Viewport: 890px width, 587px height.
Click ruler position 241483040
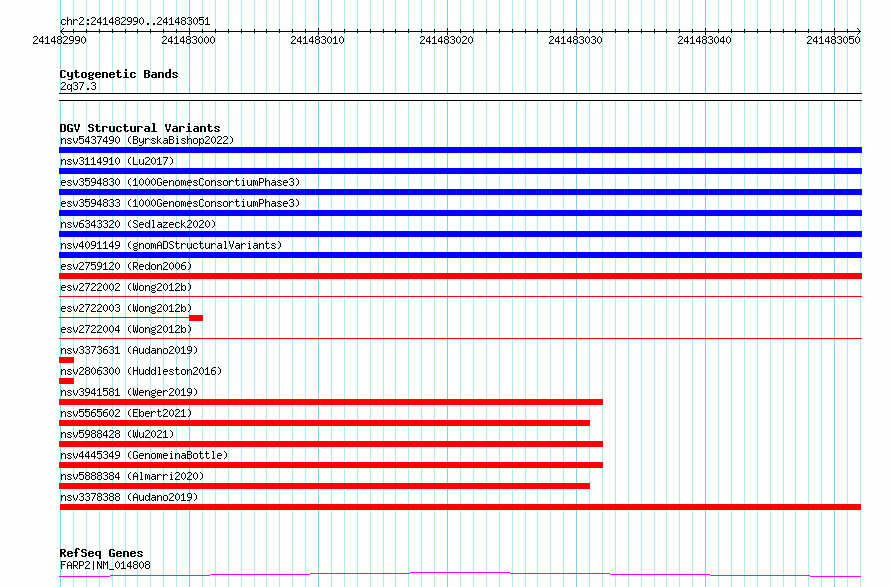pyautogui.click(x=704, y=40)
